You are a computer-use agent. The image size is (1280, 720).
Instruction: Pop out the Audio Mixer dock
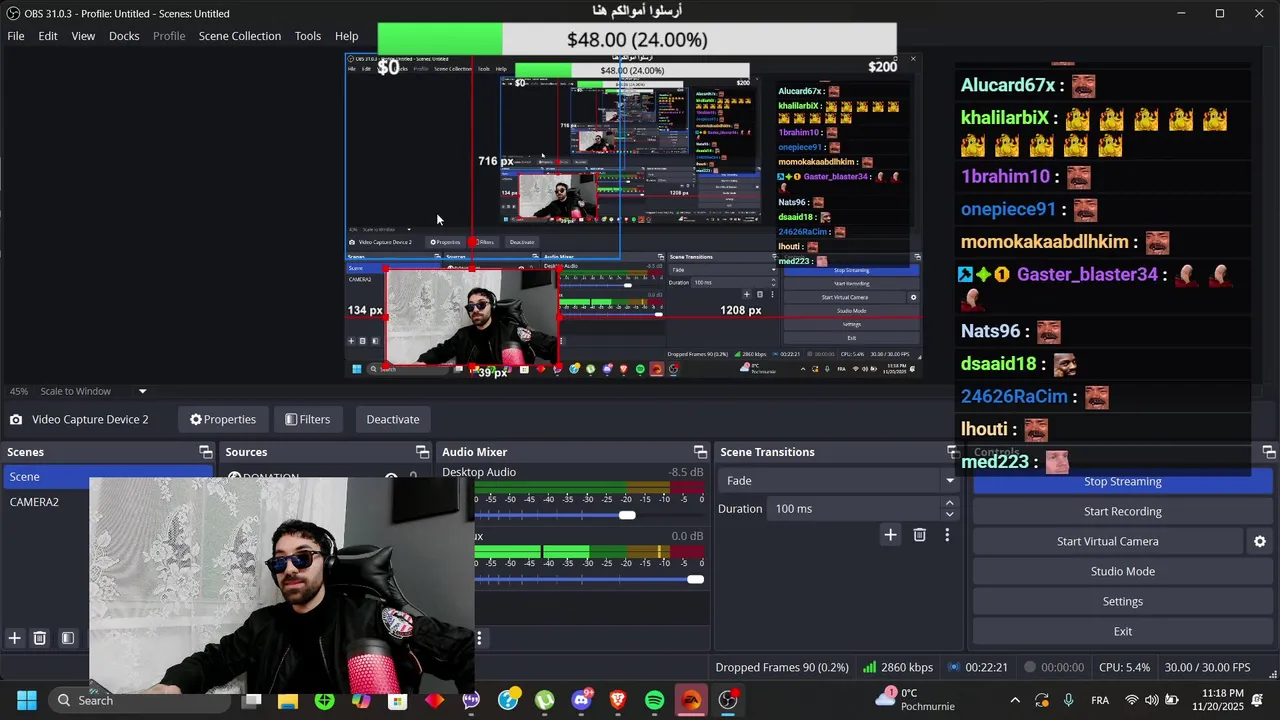(700, 452)
